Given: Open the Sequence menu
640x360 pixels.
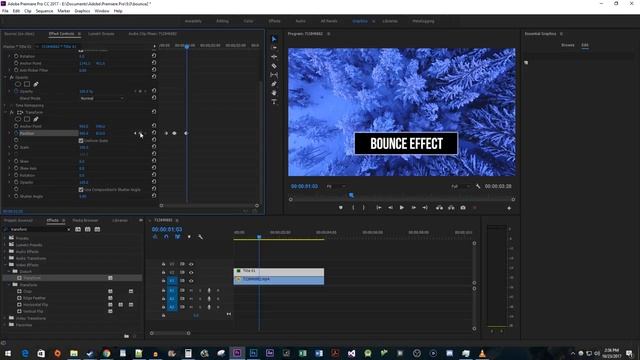Looking at the screenshot, I should point(44,11).
